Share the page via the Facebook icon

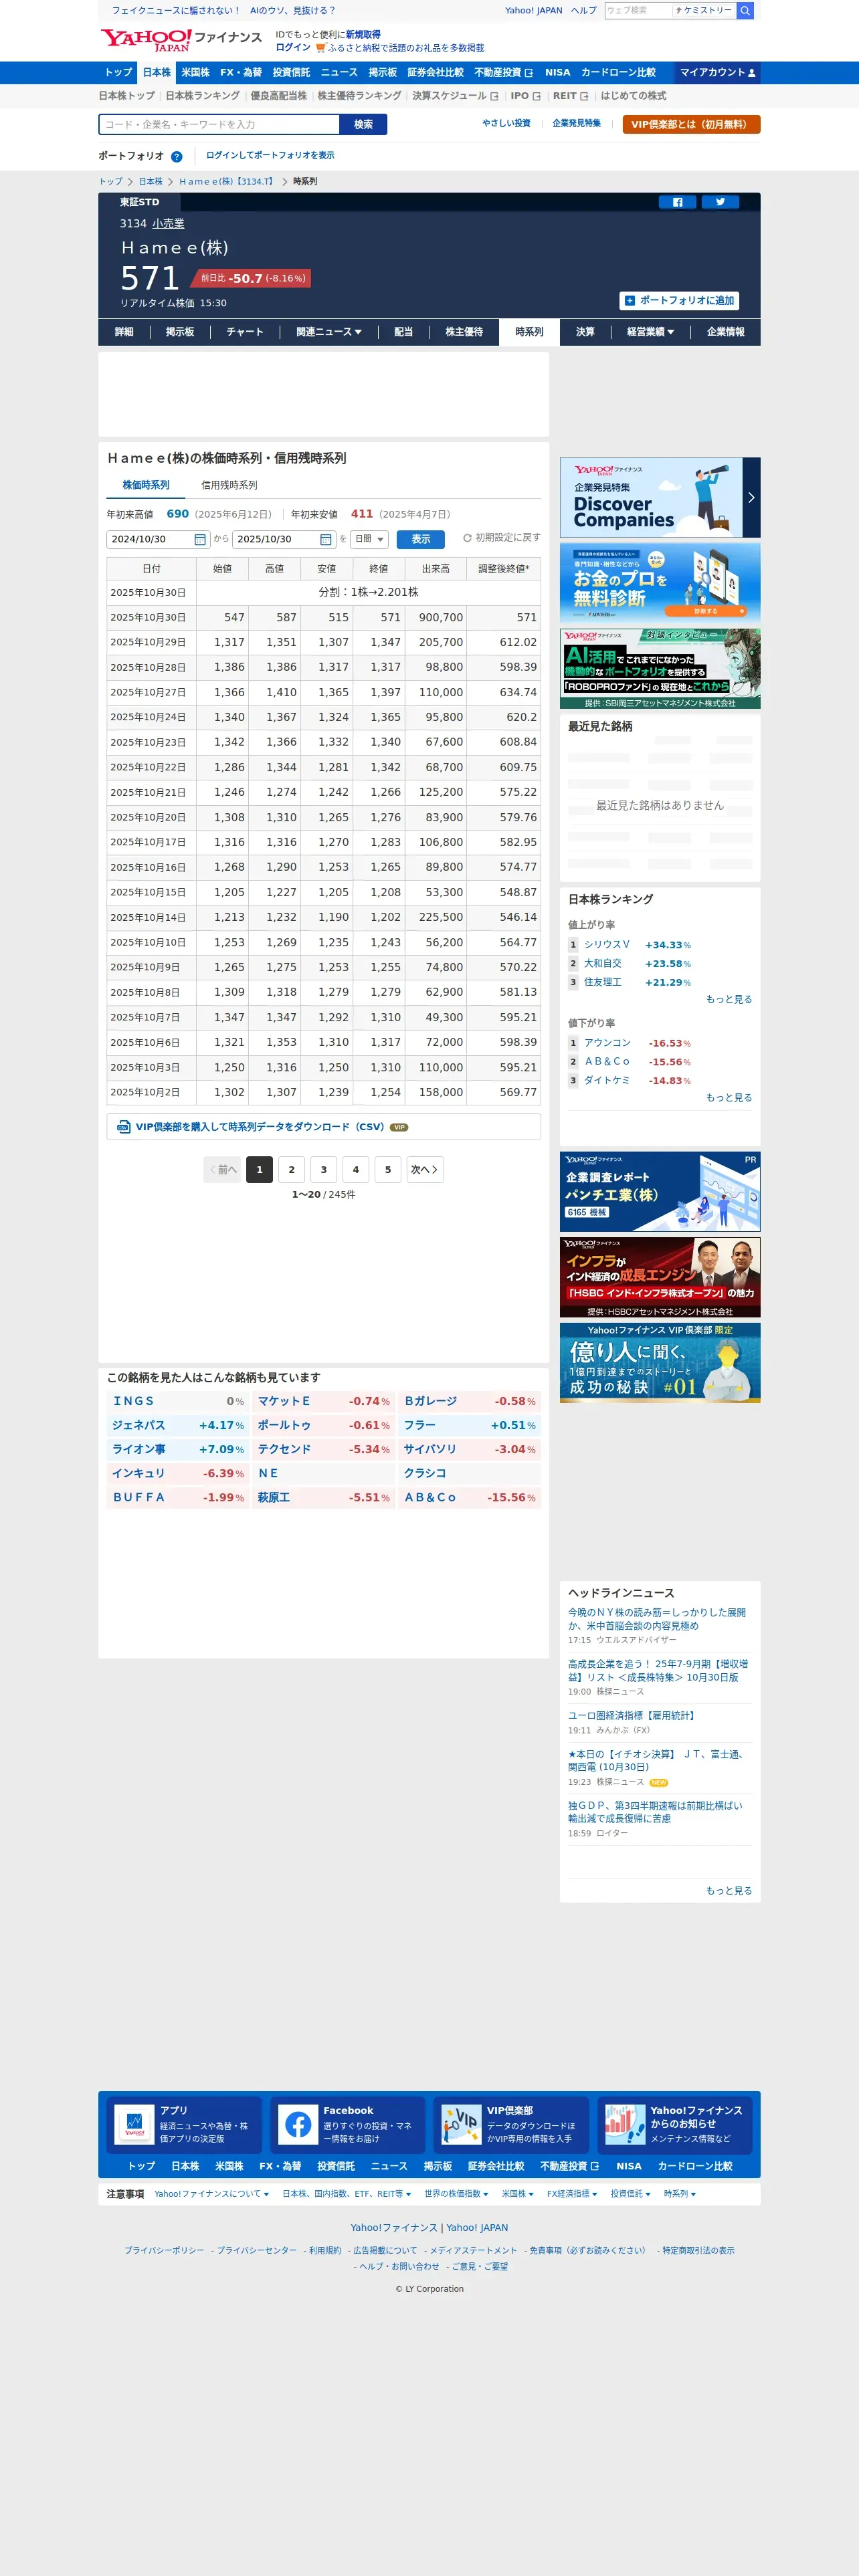[x=677, y=202]
